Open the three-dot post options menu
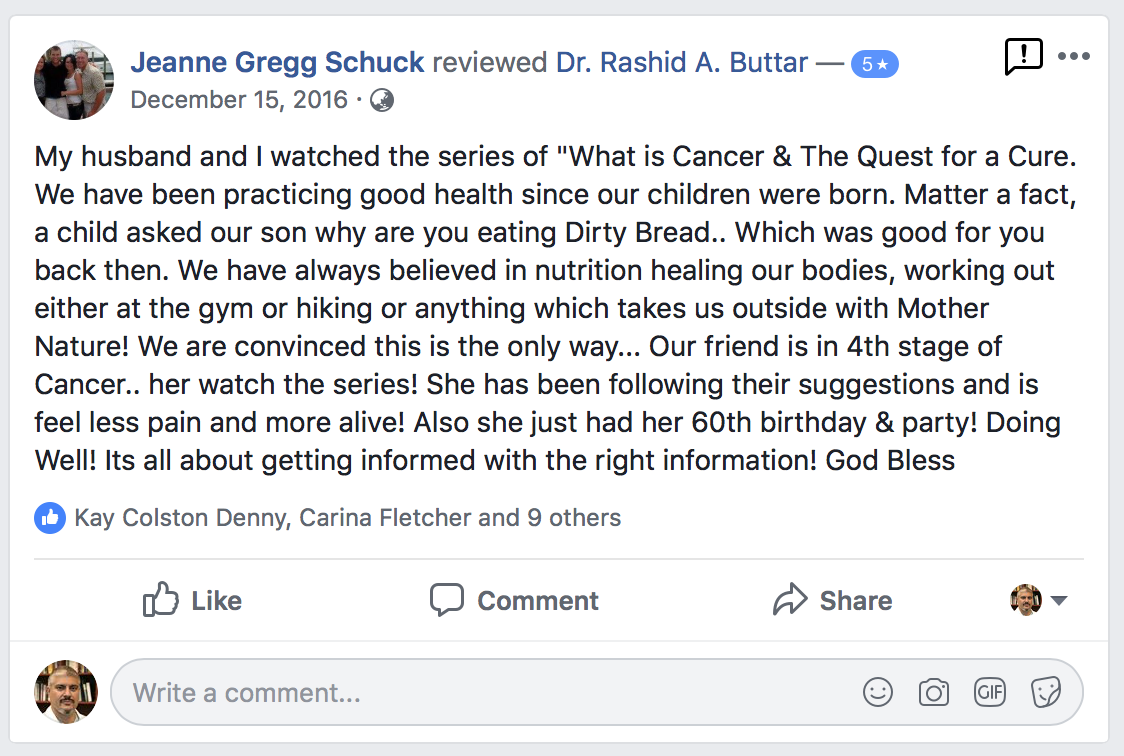 pyautogui.click(x=1074, y=56)
